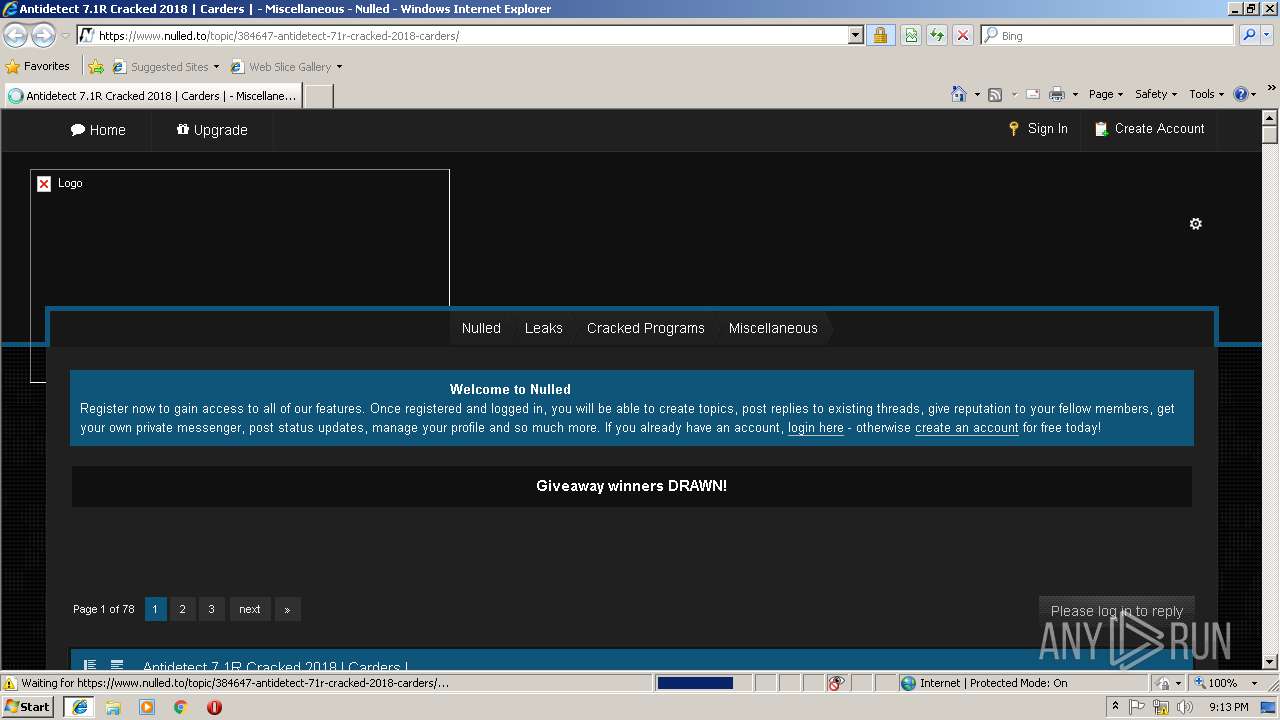Launch Internet Explorer from taskbar
Viewport: 1280px width, 720px height.
coord(79,707)
